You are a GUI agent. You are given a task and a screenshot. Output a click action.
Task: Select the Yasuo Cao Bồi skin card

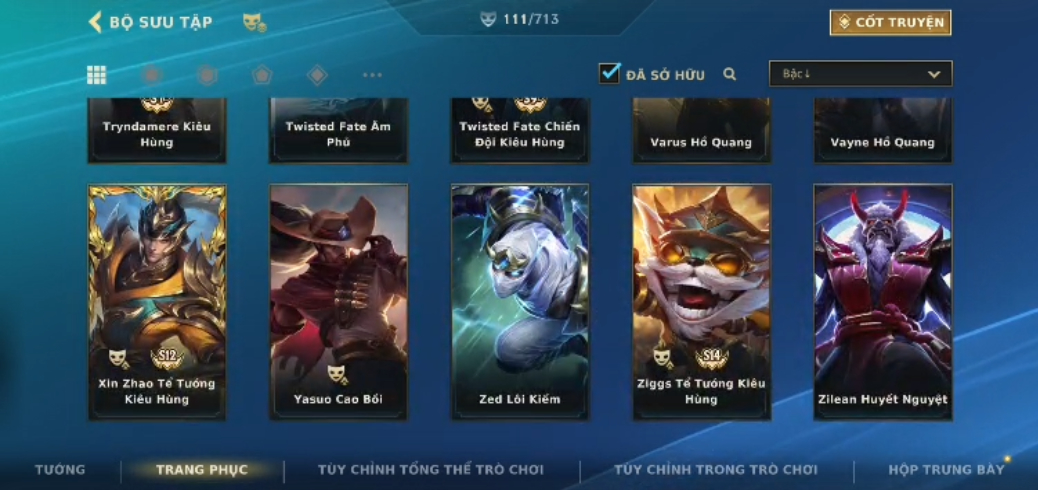338,302
